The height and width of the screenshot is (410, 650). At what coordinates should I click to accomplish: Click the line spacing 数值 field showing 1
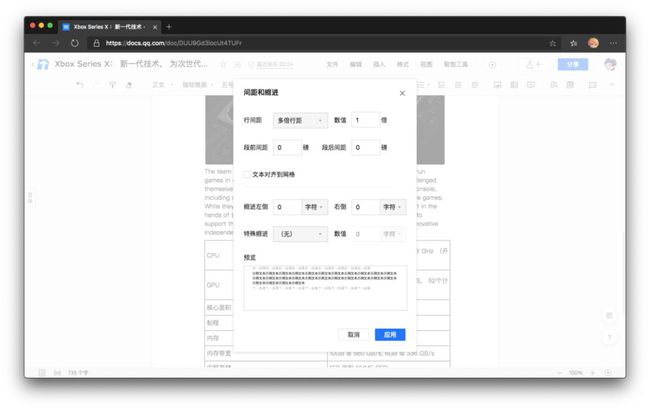point(365,120)
